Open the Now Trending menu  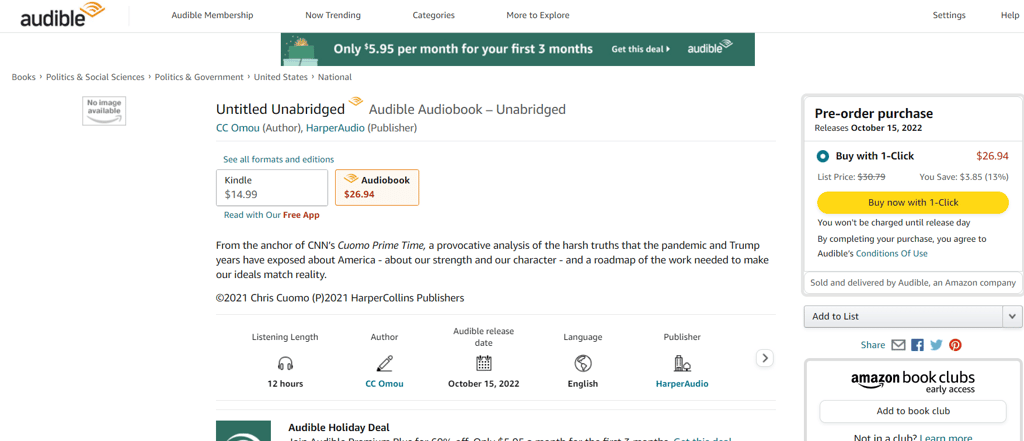pos(333,15)
